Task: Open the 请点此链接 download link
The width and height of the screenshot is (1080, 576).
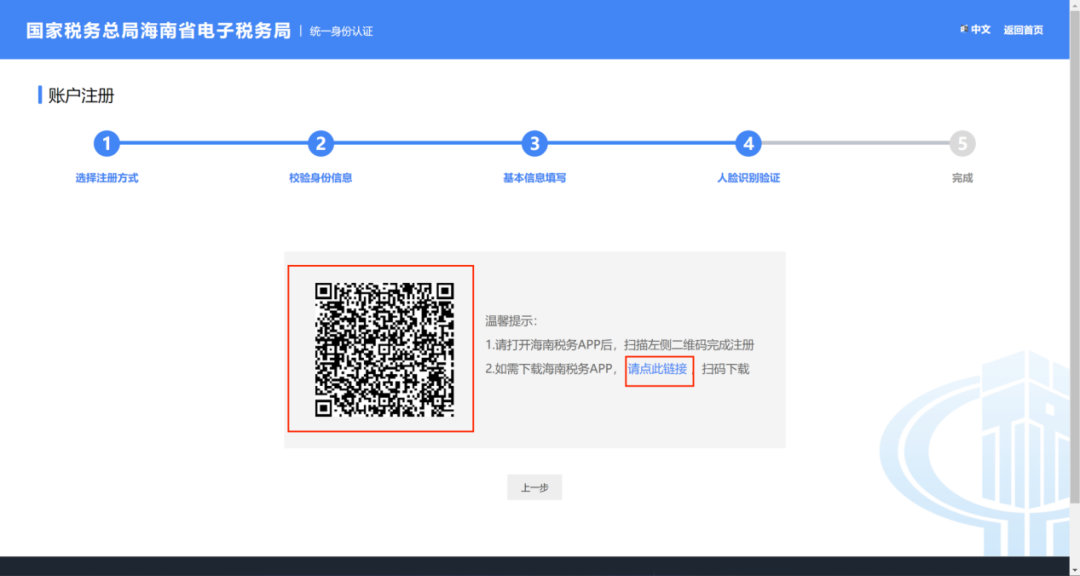Action: (657, 369)
